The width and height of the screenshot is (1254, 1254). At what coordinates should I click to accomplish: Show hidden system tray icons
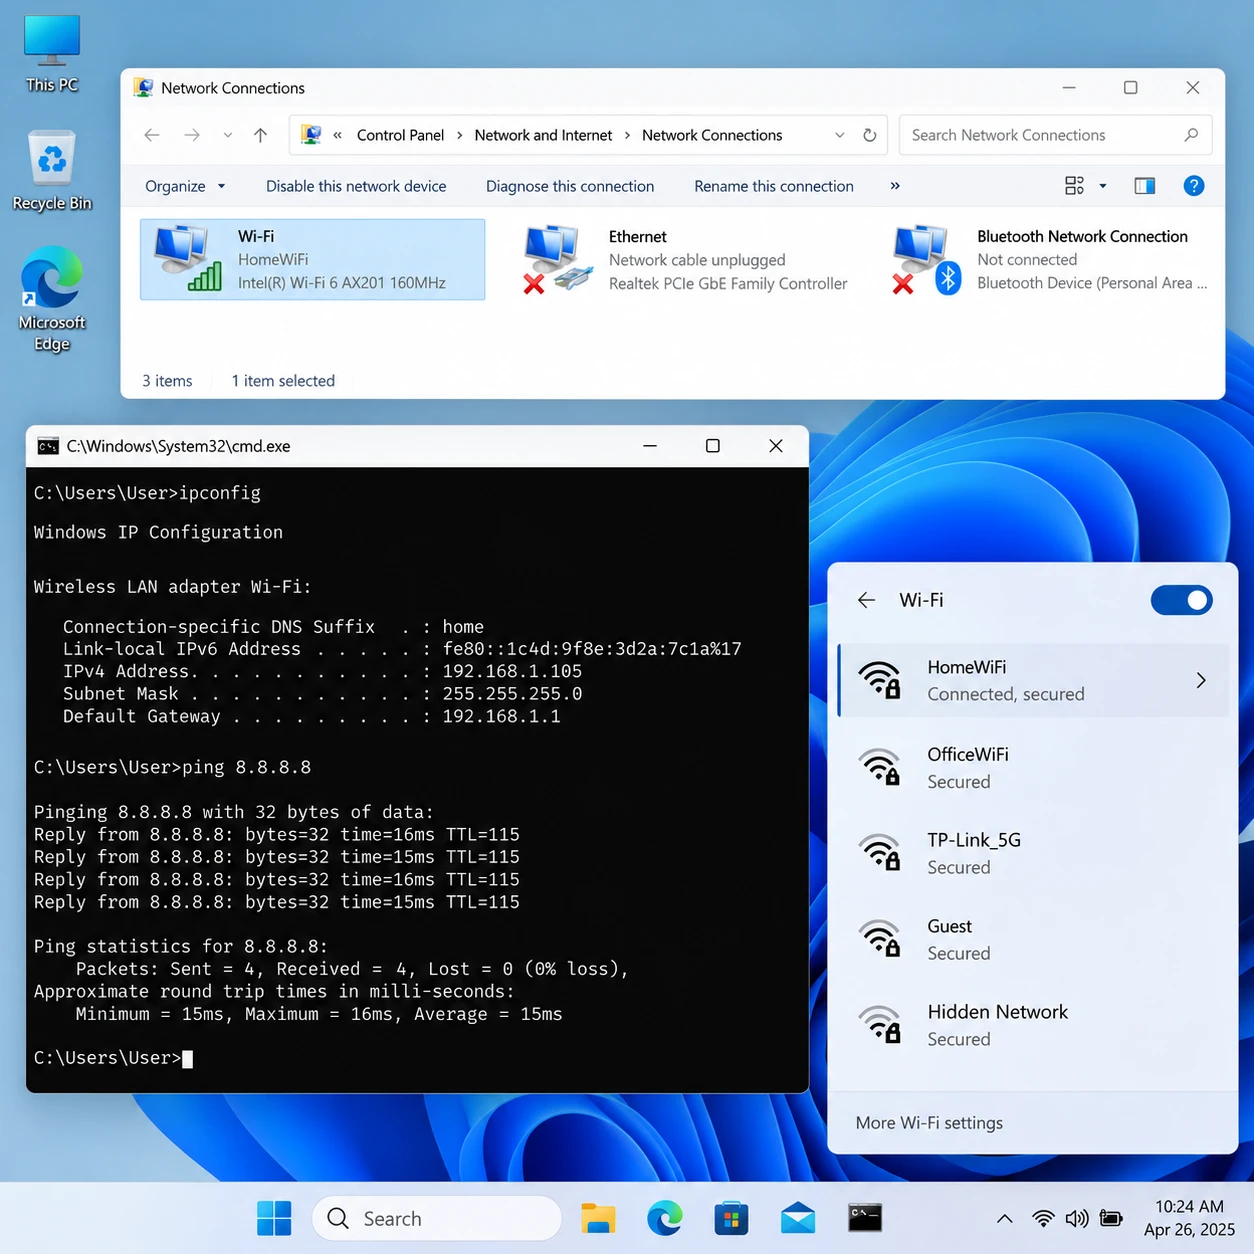tap(1005, 1218)
